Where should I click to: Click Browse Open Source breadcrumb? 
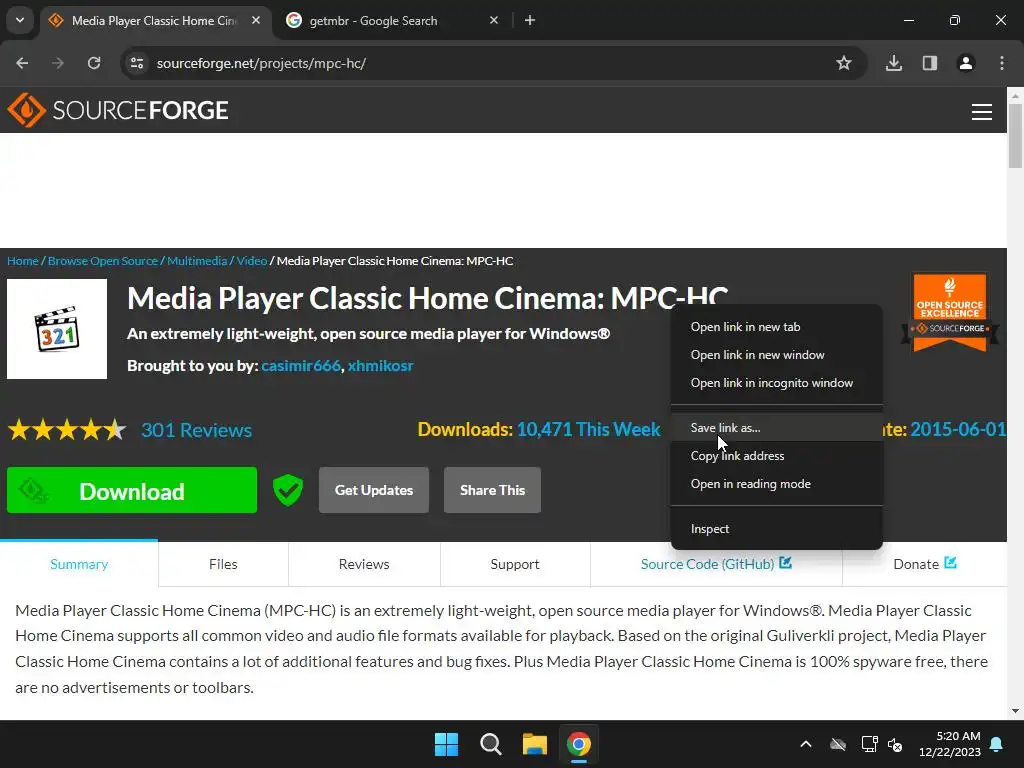click(x=103, y=261)
